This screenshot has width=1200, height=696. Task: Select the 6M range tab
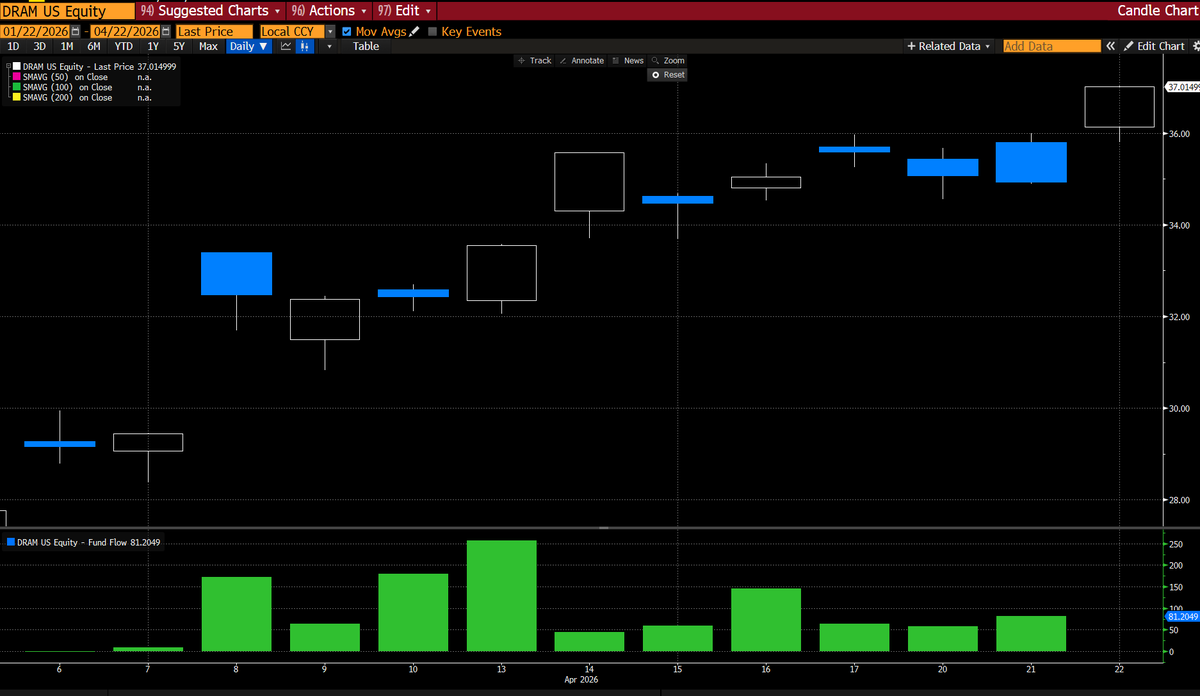(94, 46)
